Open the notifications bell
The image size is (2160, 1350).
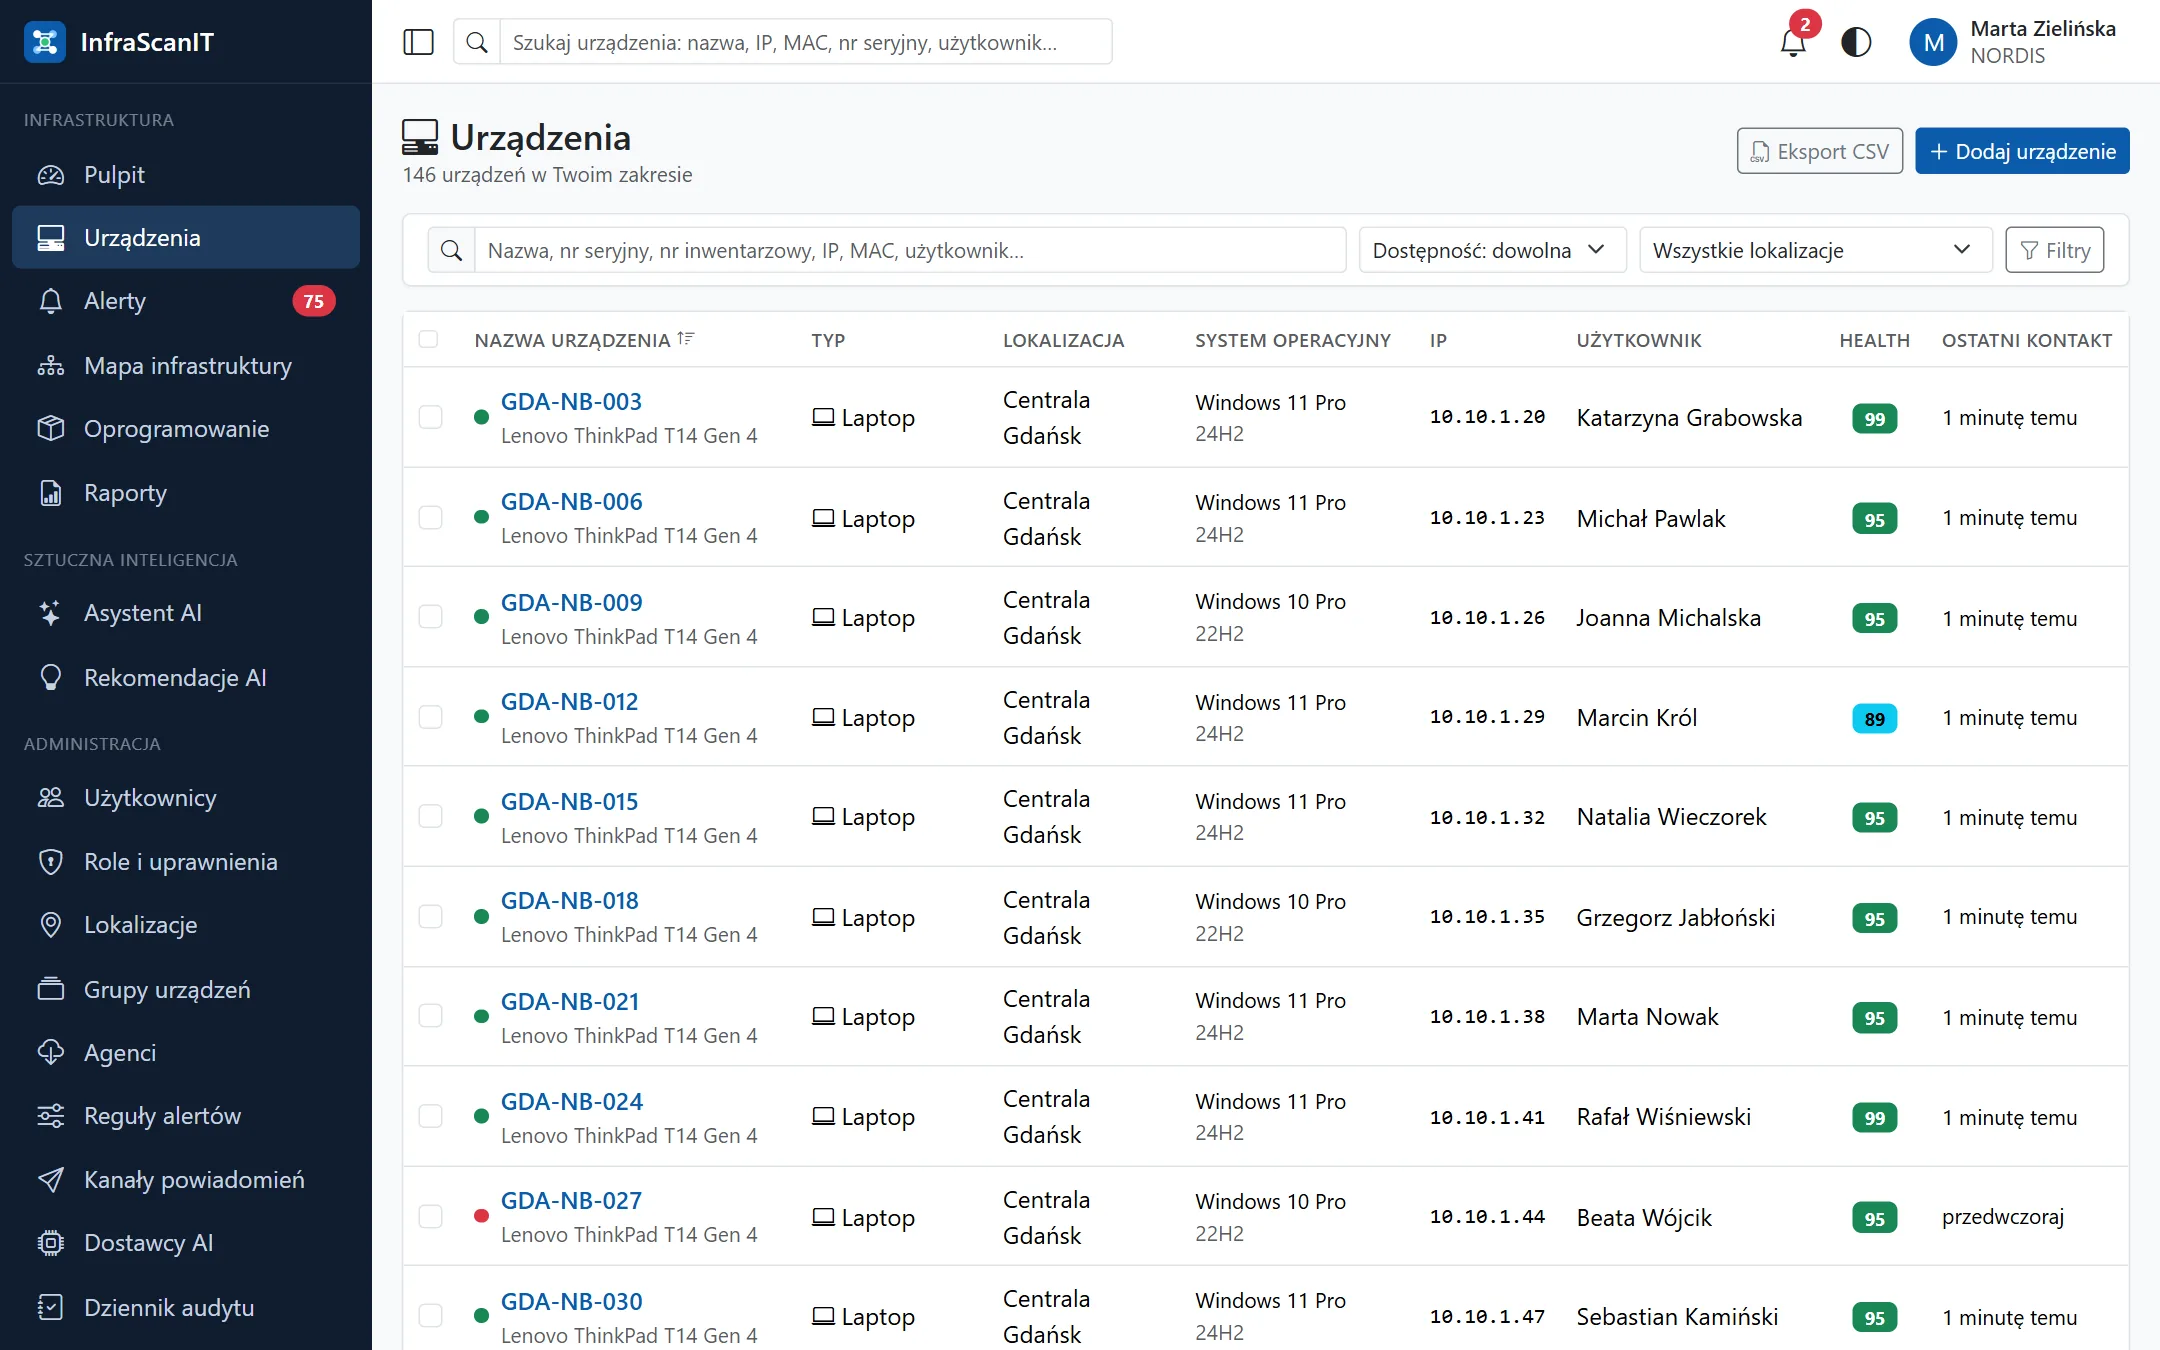1793,42
